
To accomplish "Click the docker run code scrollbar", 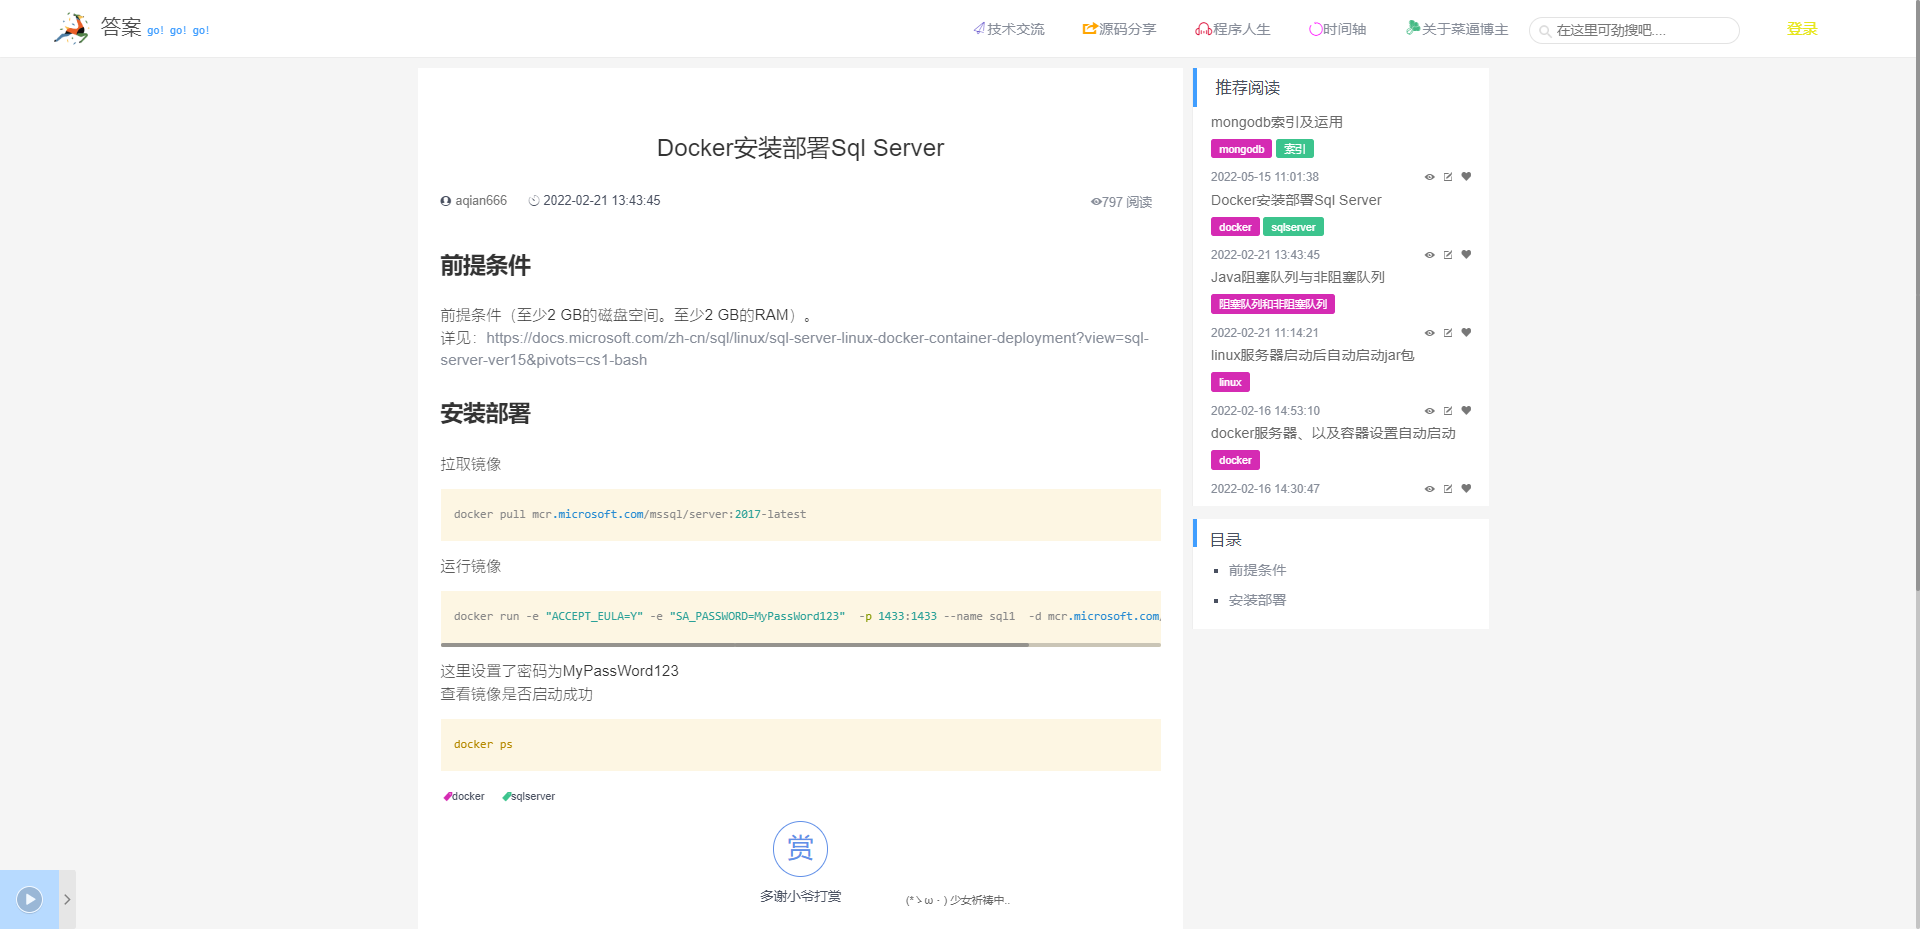I will pos(735,645).
